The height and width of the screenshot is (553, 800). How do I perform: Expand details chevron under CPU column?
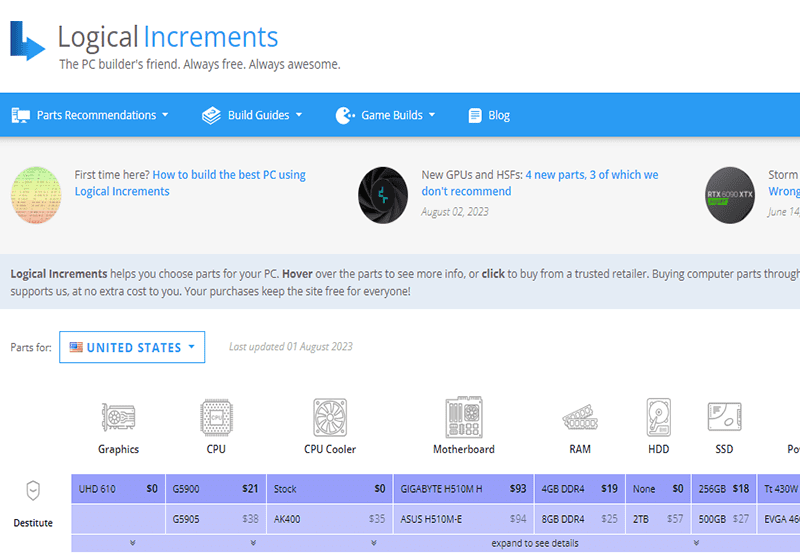[253, 543]
